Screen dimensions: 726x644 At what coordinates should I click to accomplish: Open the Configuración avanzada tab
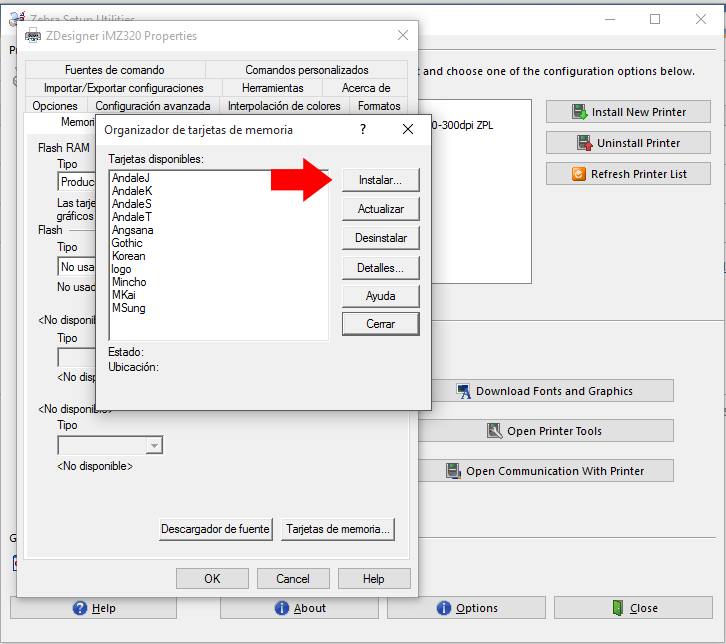(x=153, y=106)
